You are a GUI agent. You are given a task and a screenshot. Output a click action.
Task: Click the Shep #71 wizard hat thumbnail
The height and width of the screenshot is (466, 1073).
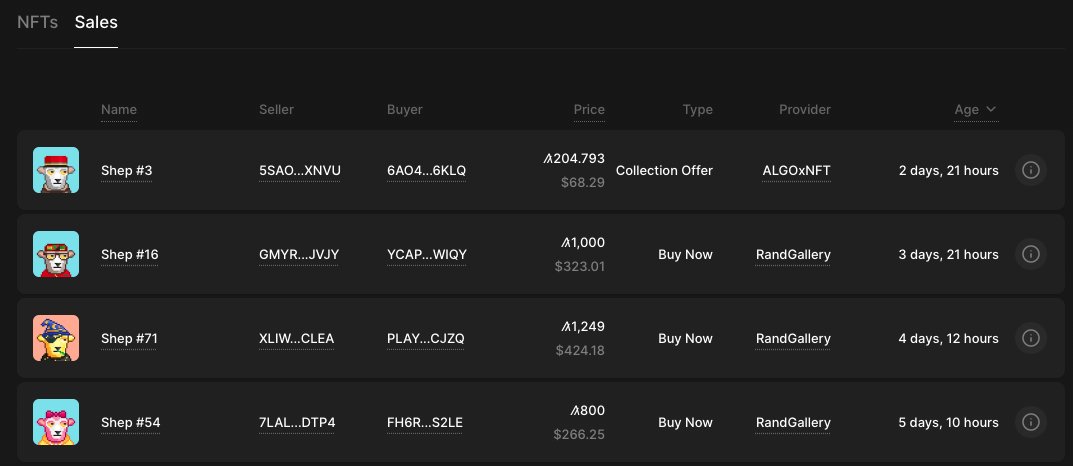pyautogui.click(x=56, y=338)
